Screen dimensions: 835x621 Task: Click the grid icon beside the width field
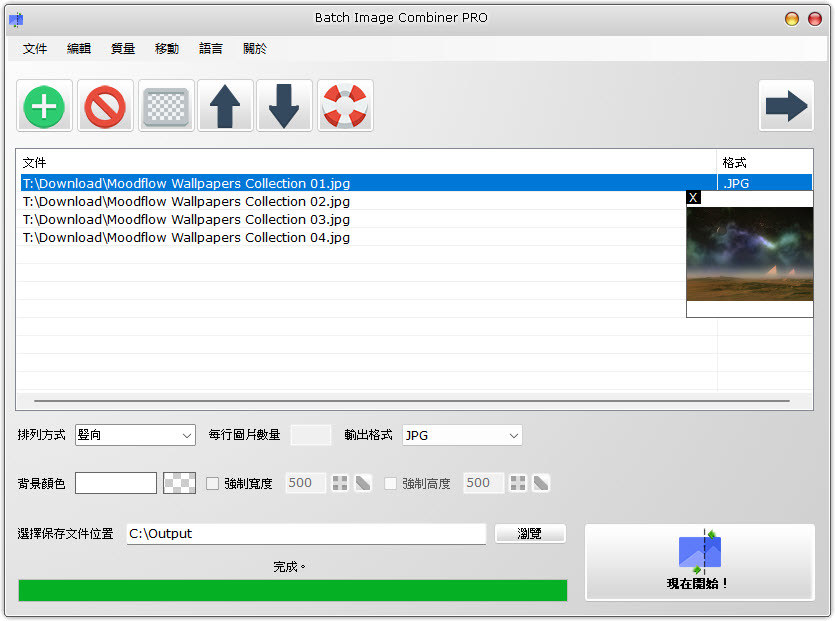pos(340,483)
